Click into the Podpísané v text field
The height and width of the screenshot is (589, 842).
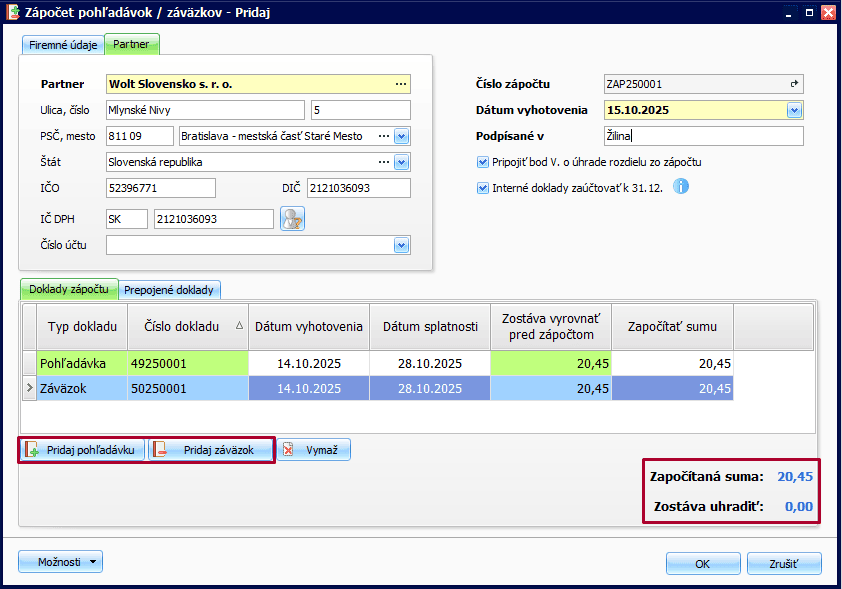[703, 136]
